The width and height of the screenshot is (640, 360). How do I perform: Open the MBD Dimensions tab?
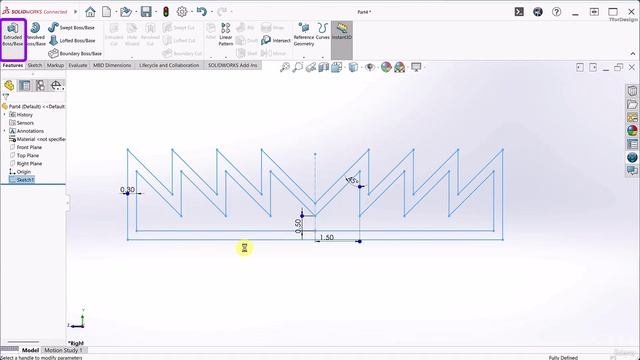tap(112, 65)
